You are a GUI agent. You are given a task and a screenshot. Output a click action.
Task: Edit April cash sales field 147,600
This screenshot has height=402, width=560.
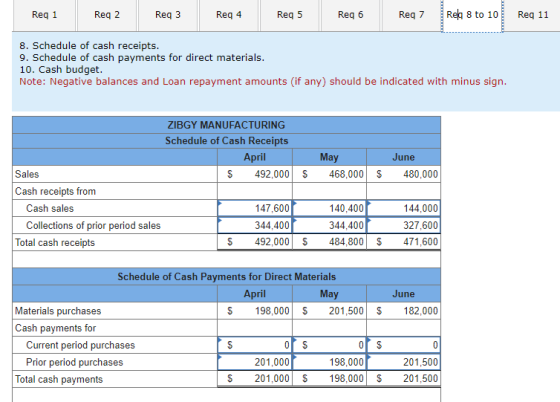(255, 208)
